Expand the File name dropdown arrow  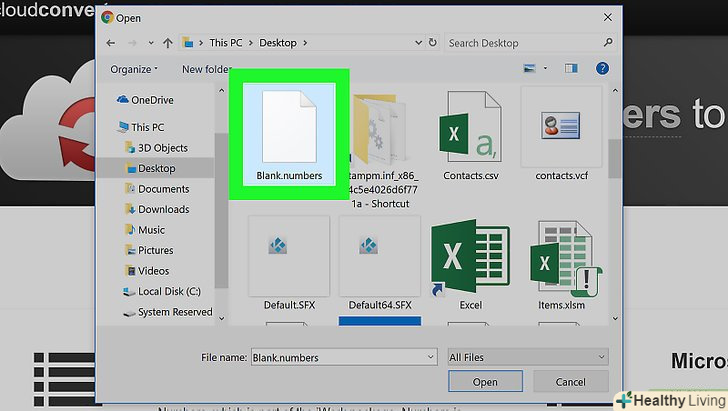click(430, 357)
